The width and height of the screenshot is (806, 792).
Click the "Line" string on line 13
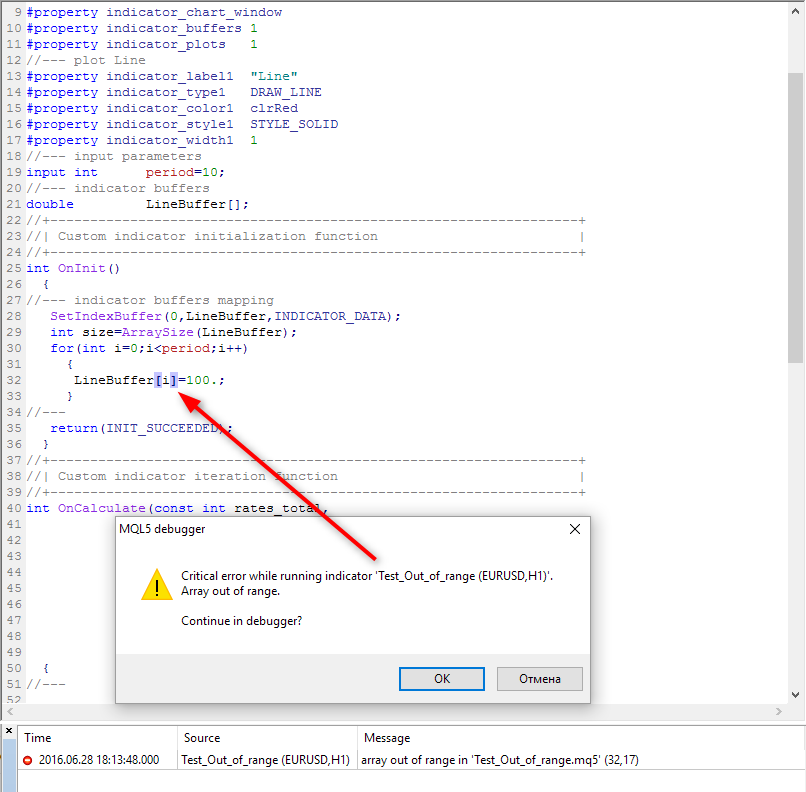(x=274, y=76)
